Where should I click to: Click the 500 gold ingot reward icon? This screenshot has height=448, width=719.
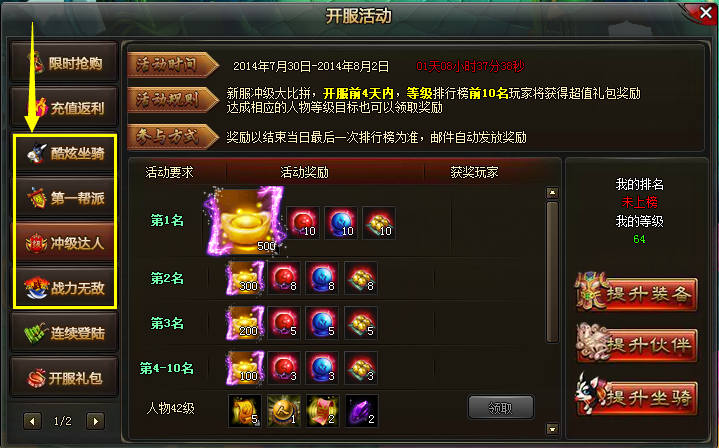(245, 221)
